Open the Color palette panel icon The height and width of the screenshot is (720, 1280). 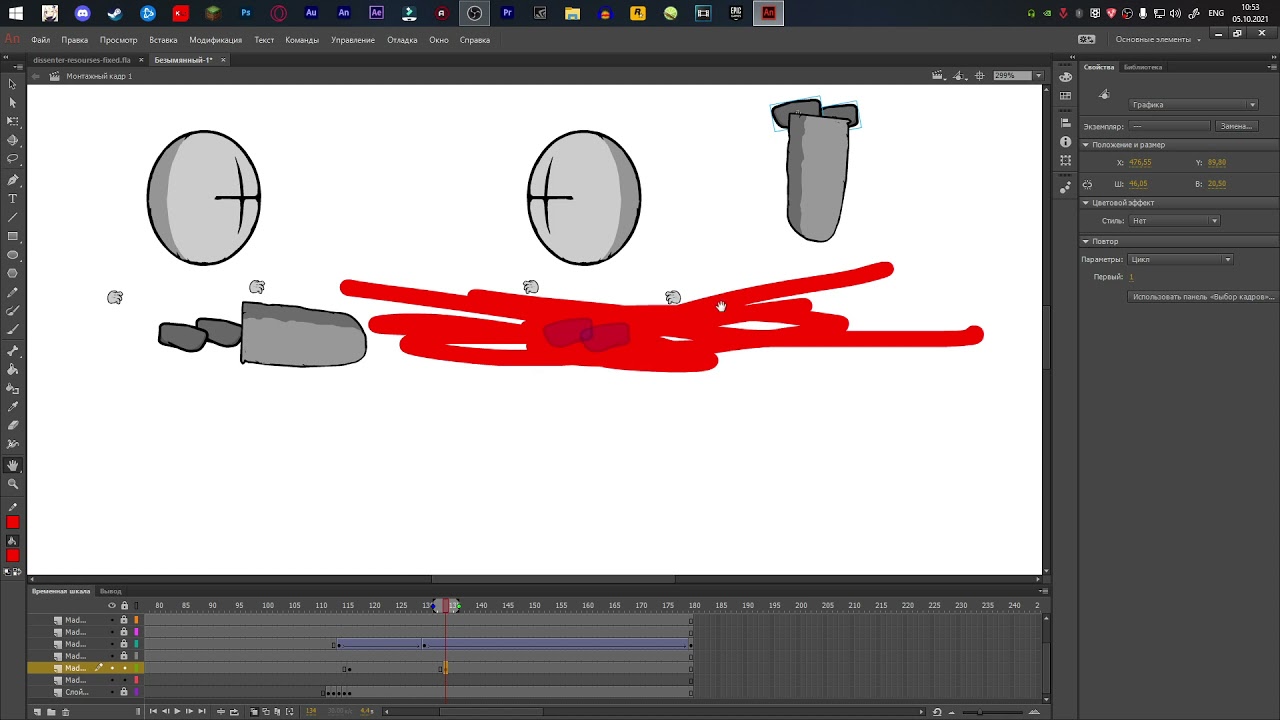coord(1065,75)
